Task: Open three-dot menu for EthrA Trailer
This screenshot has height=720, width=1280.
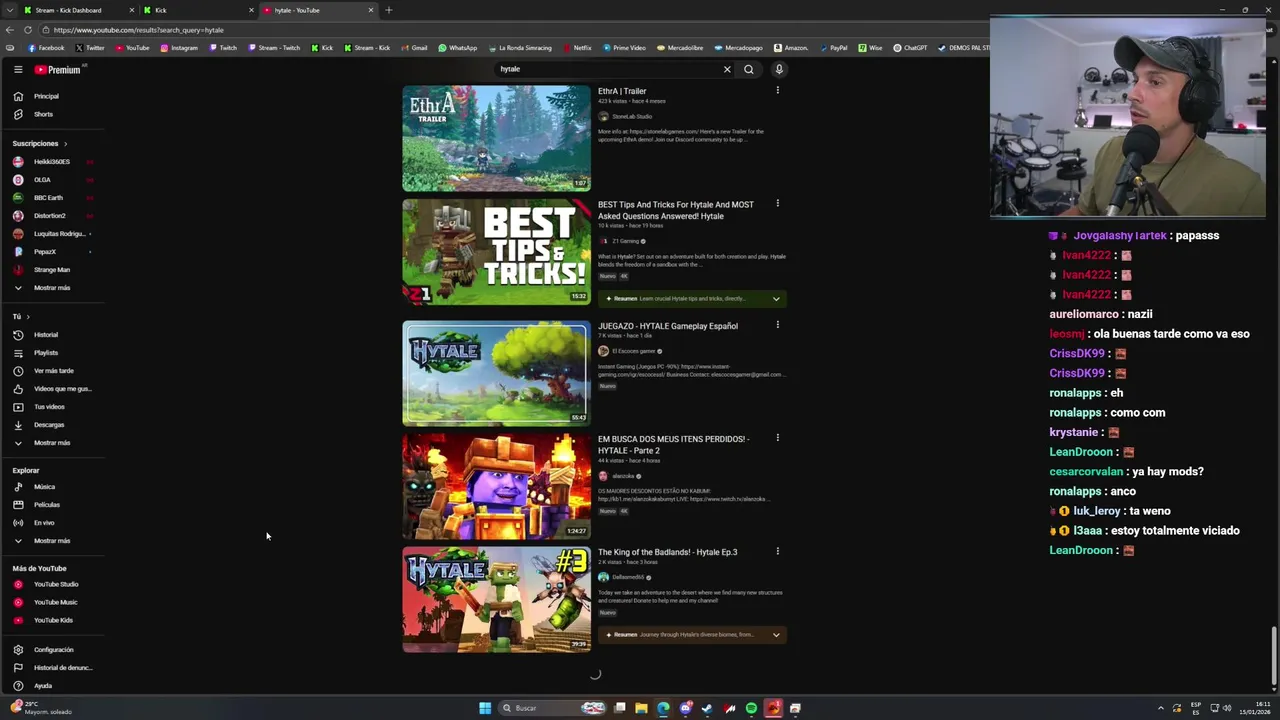Action: tap(778, 91)
